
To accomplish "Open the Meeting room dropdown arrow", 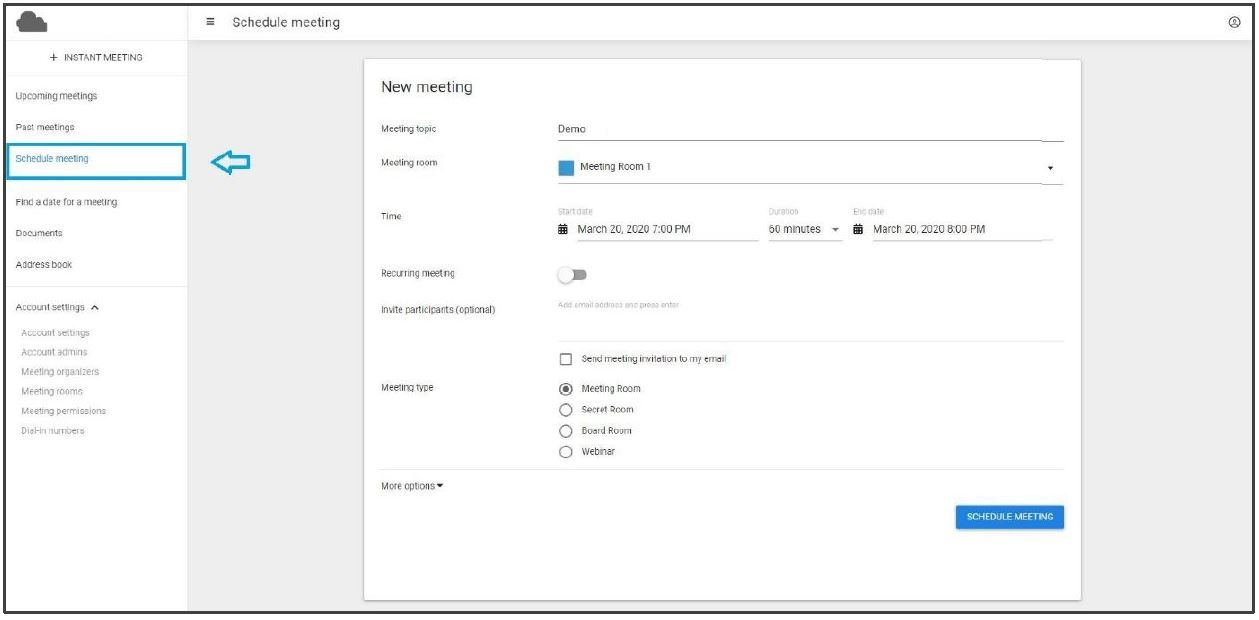I will click(x=1050, y=168).
